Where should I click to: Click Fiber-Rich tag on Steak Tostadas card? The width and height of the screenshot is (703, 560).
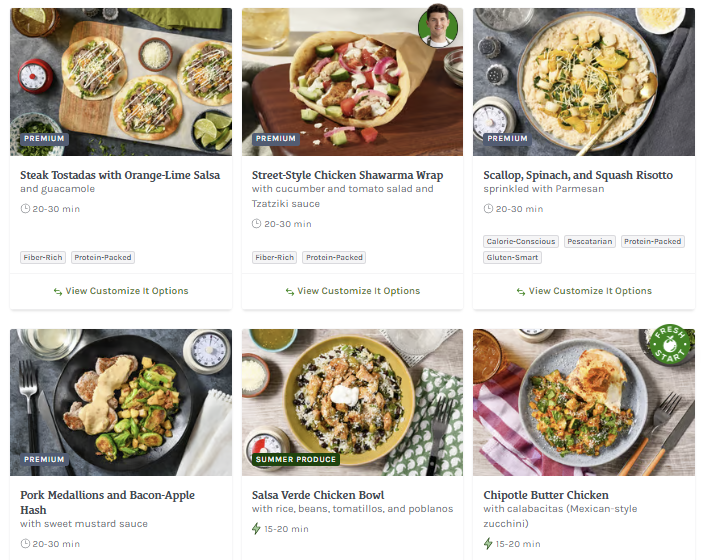[43, 257]
